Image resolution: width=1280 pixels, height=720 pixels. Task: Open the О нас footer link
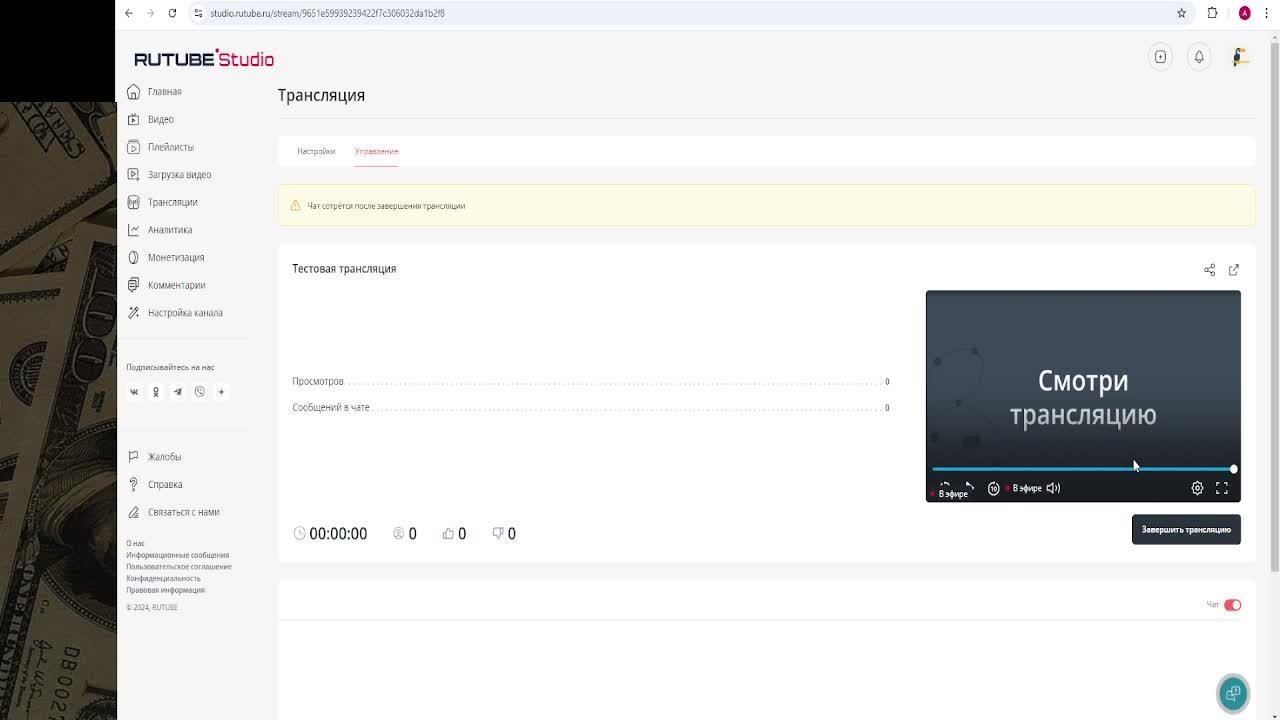tap(135, 543)
